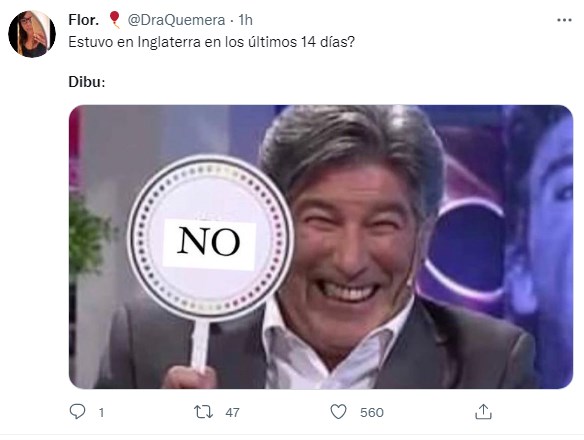Click the woman's face on the image's right edge

tap(551, 209)
